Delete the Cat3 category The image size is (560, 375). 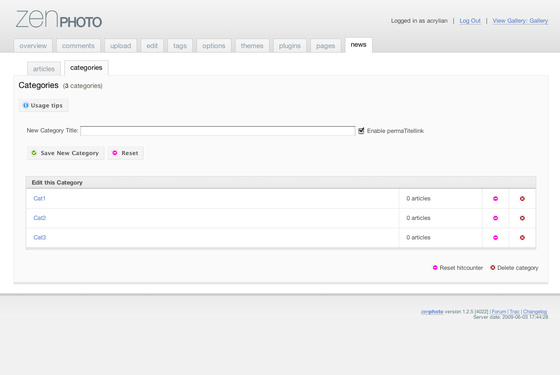(x=522, y=238)
